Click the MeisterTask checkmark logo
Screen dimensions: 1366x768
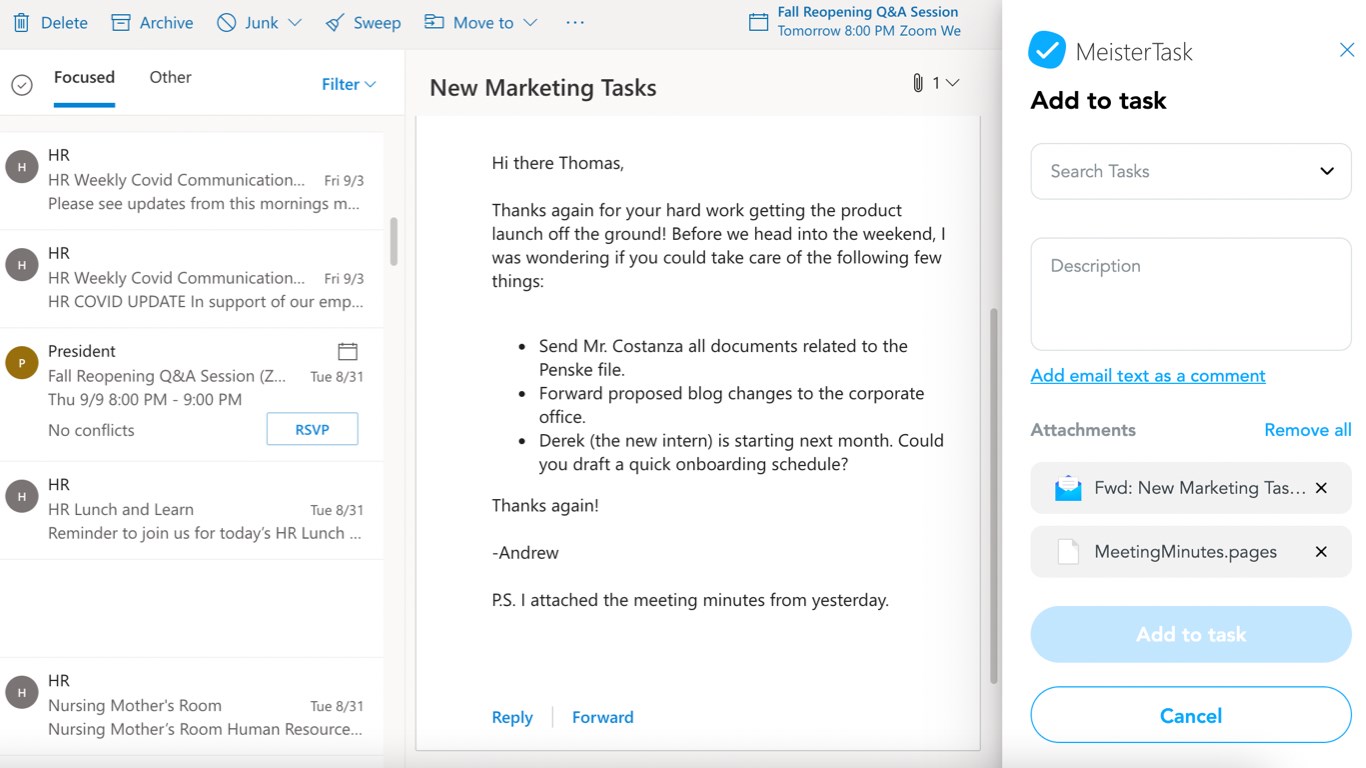point(1047,51)
